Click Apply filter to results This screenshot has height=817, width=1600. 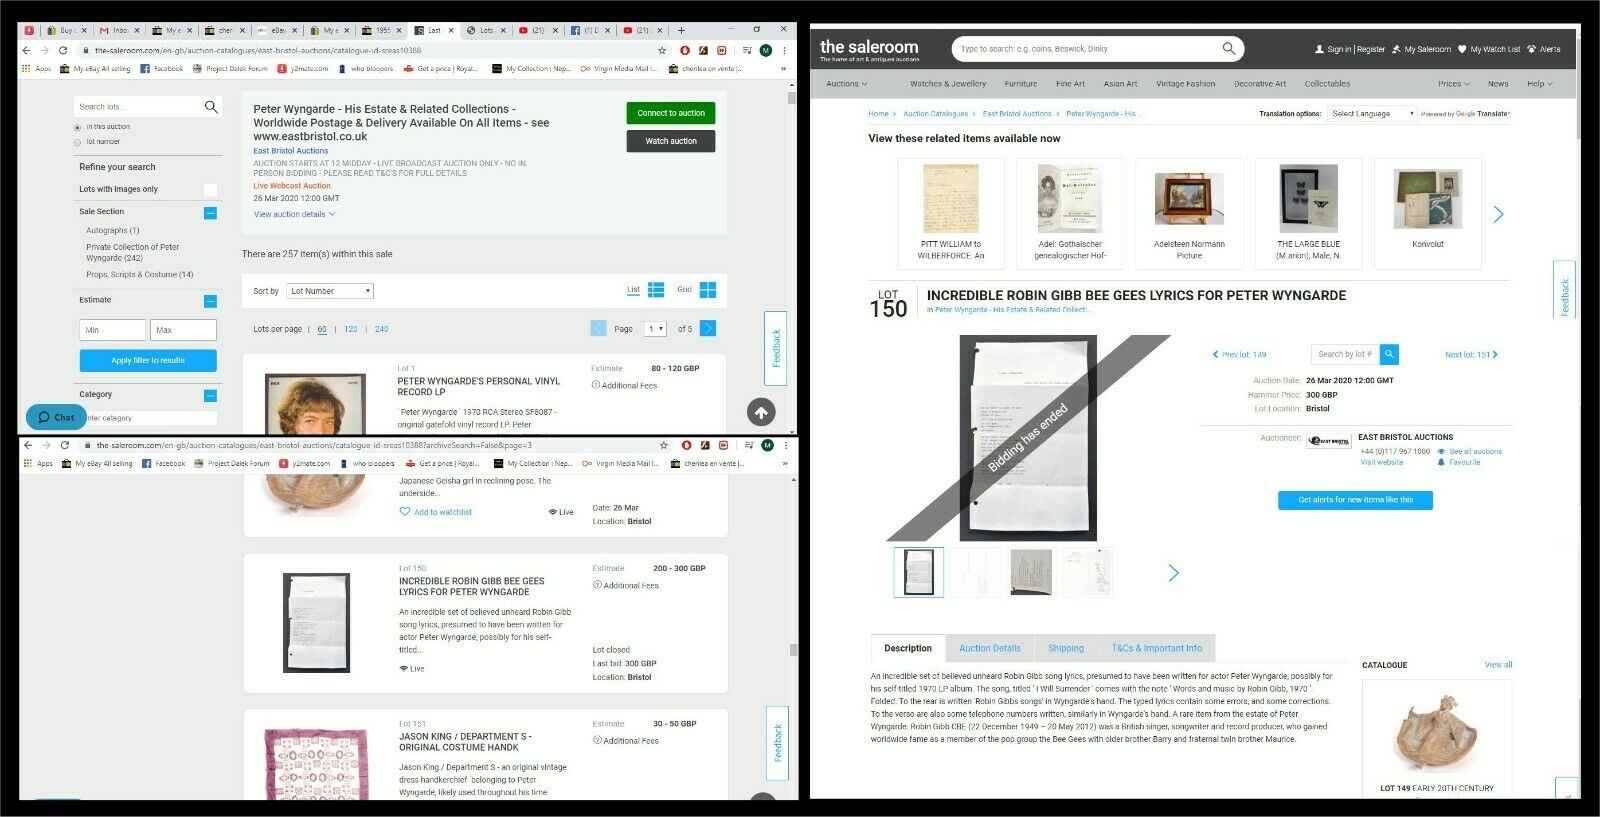148,360
